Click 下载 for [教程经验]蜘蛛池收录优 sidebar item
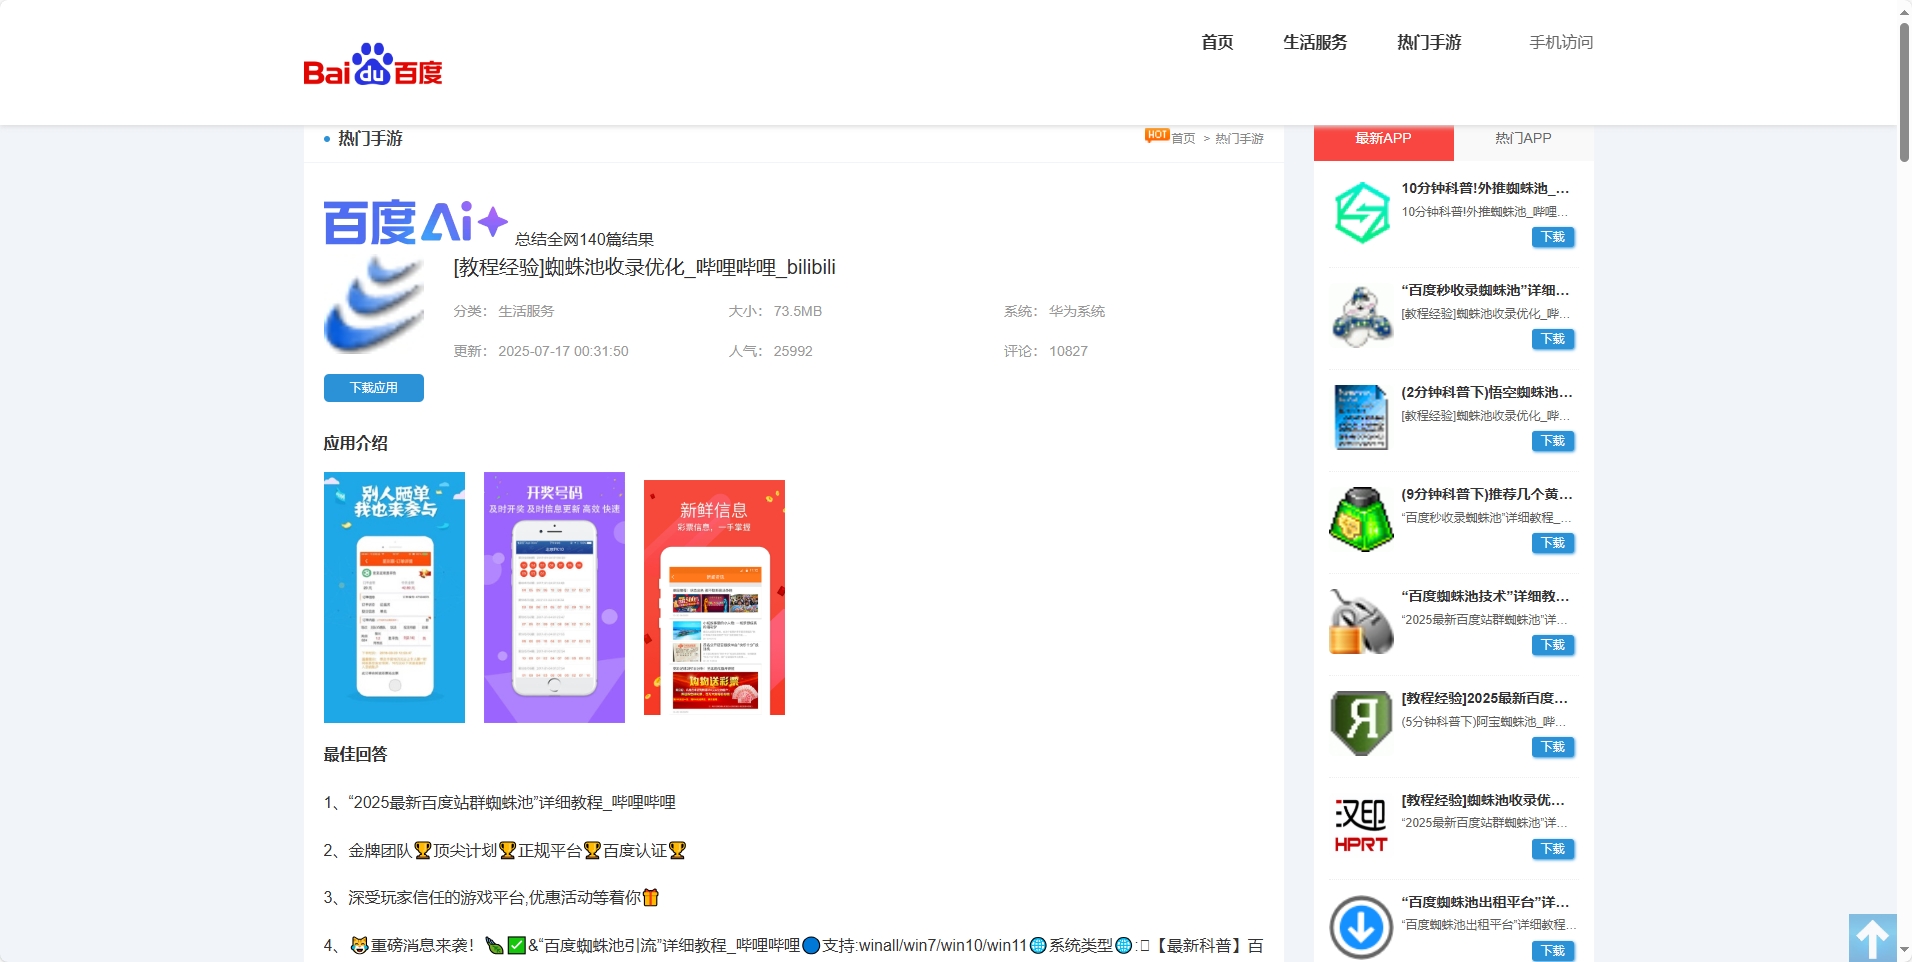 pyautogui.click(x=1553, y=849)
